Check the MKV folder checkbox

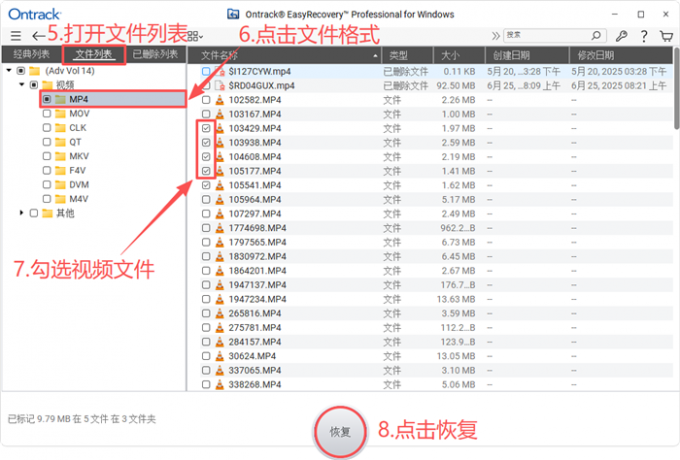[x=47, y=156]
